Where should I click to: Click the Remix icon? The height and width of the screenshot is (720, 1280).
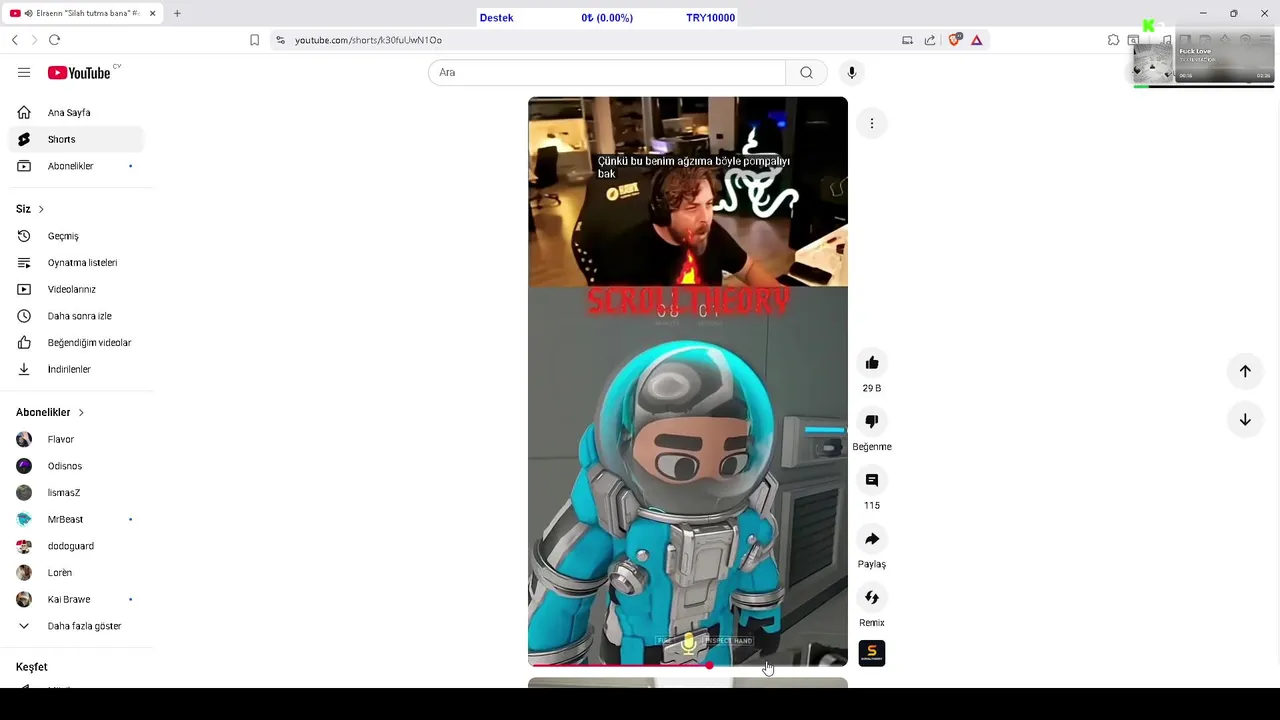pyautogui.click(x=872, y=598)
